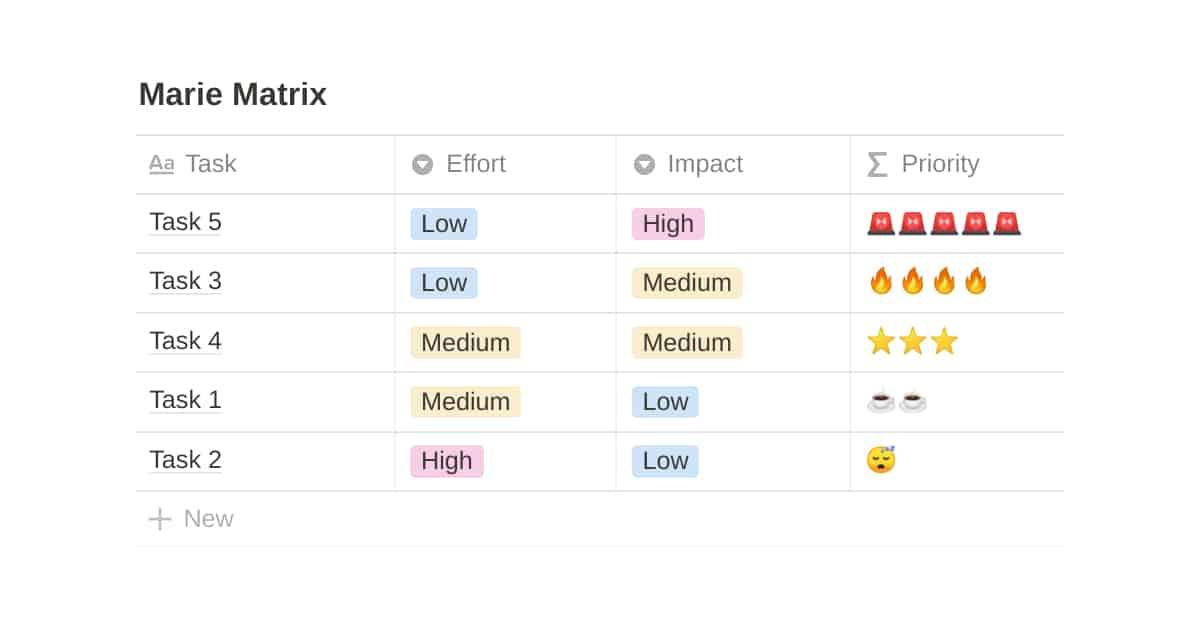This screenshot has height=630, width=1200.
Task: Select the High impact tag on Task 5
Action: click(667, 223)
